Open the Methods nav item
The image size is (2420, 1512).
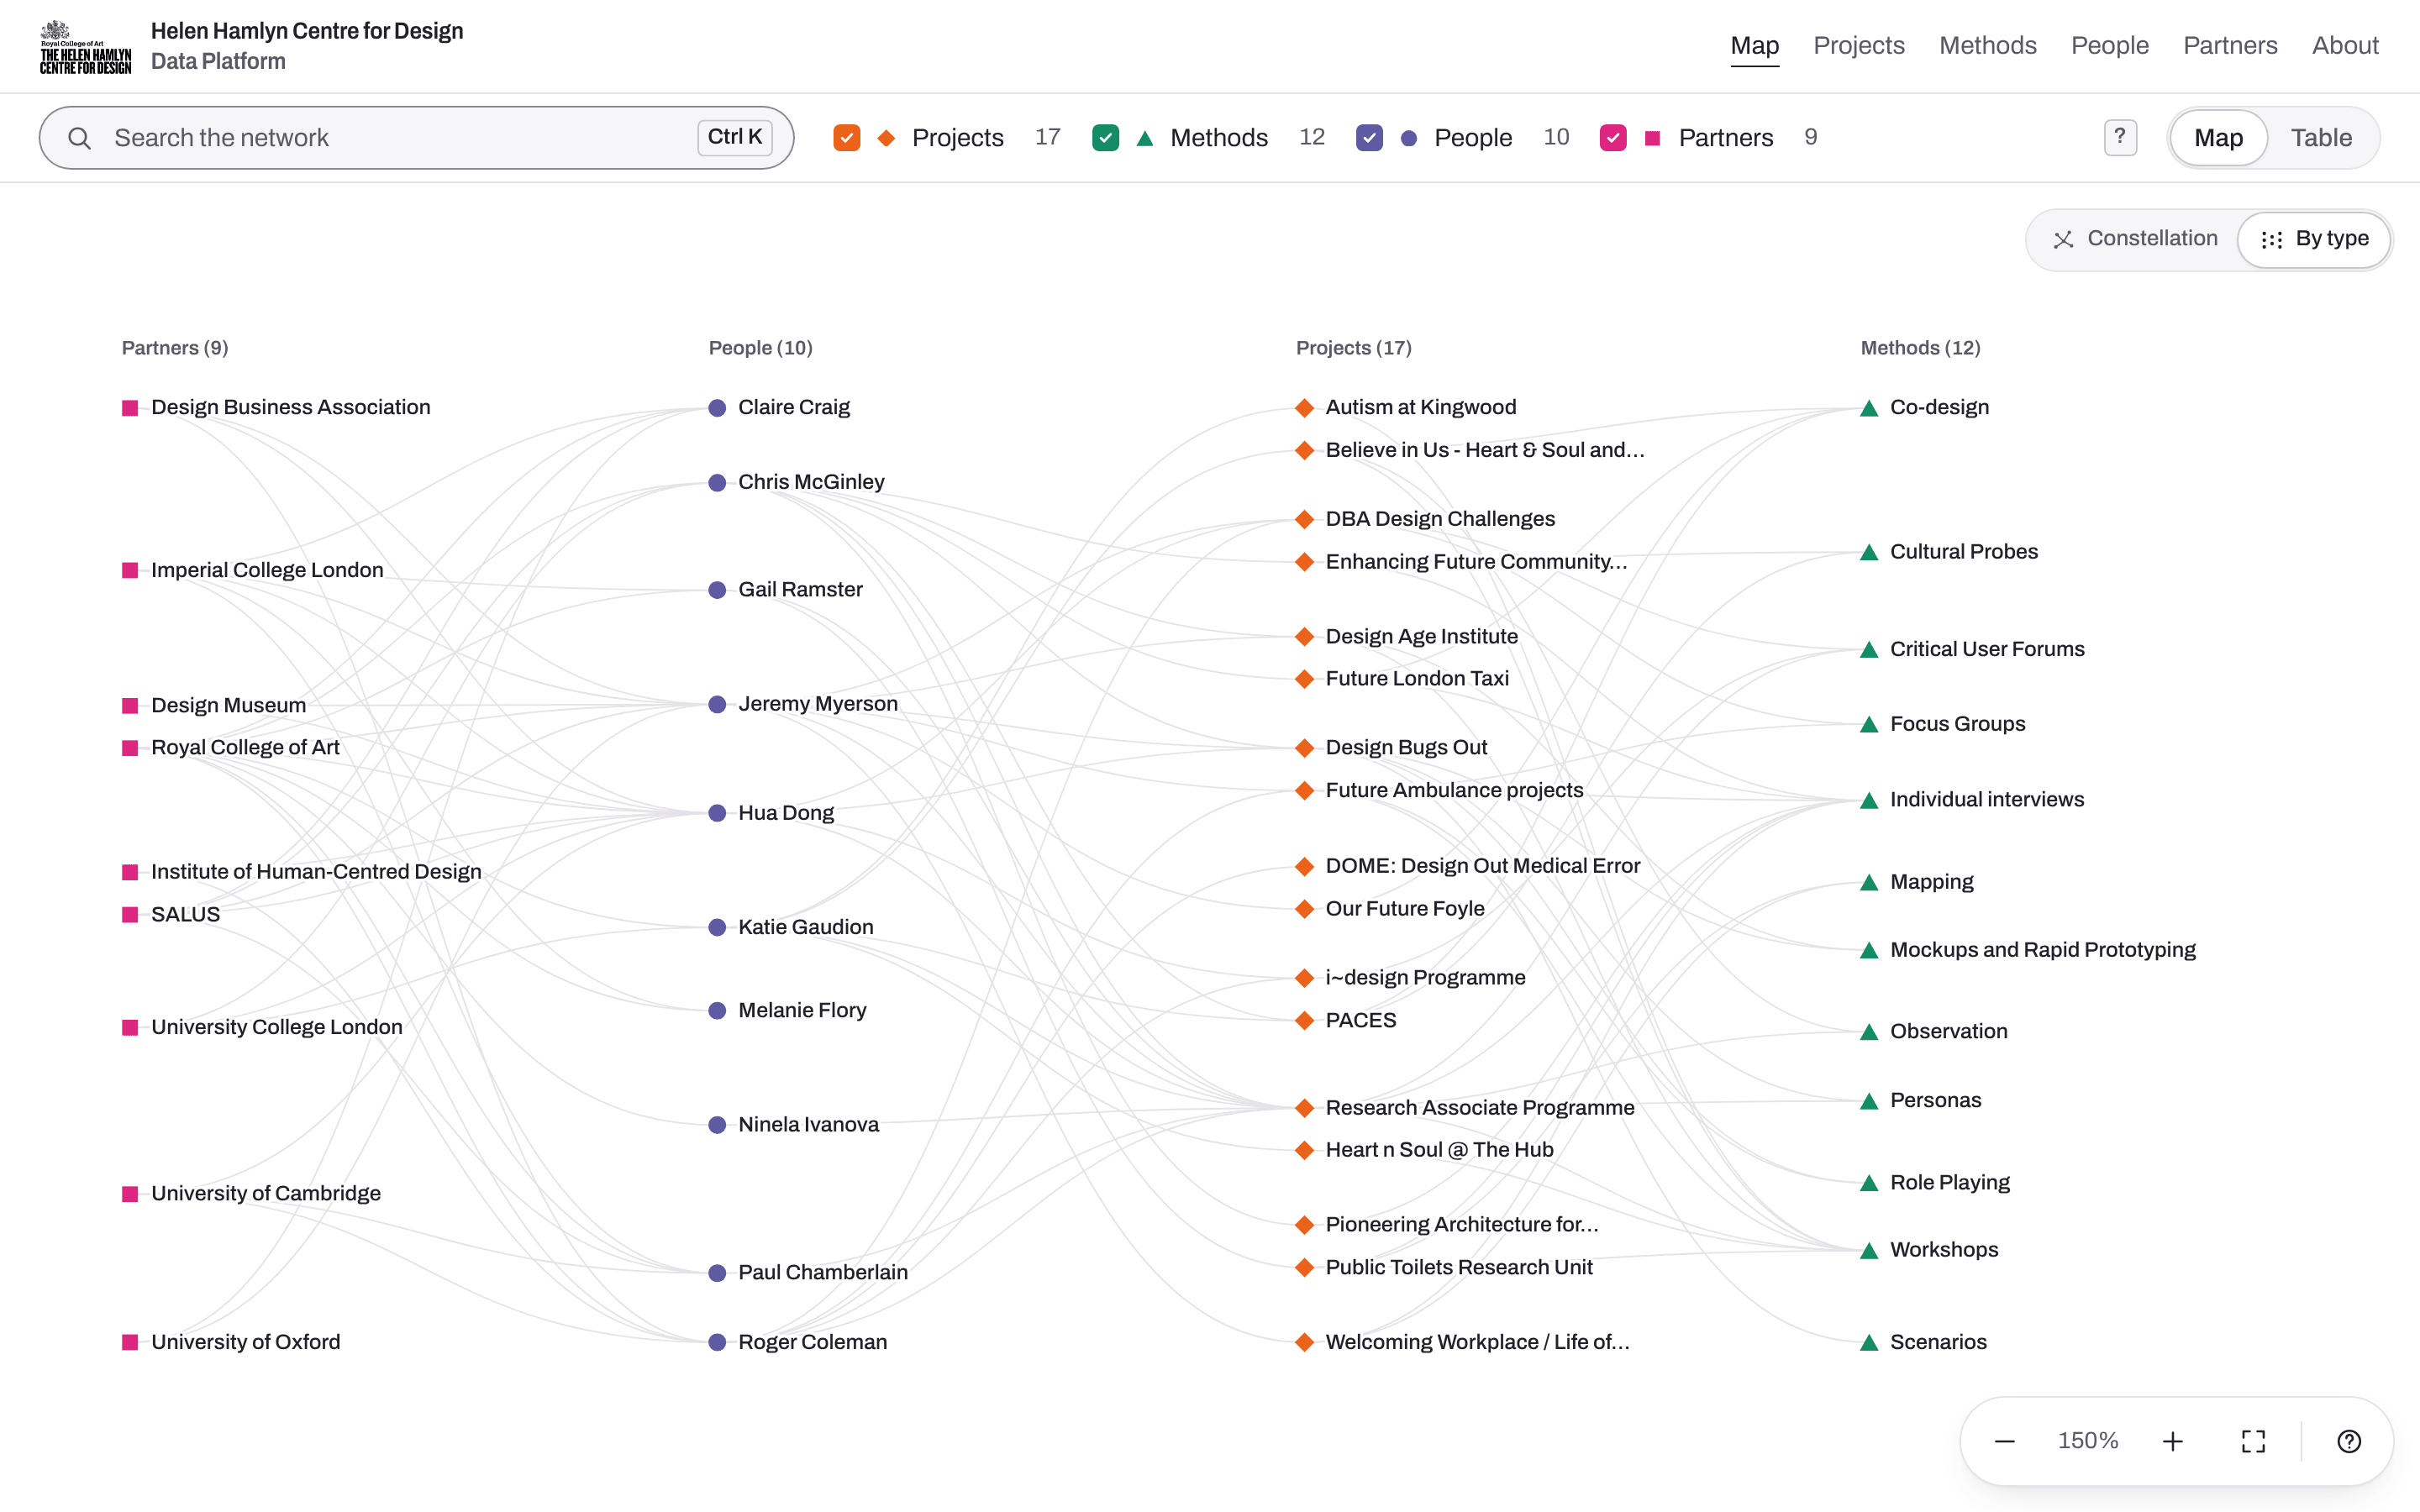click(x=1987, y=45)
